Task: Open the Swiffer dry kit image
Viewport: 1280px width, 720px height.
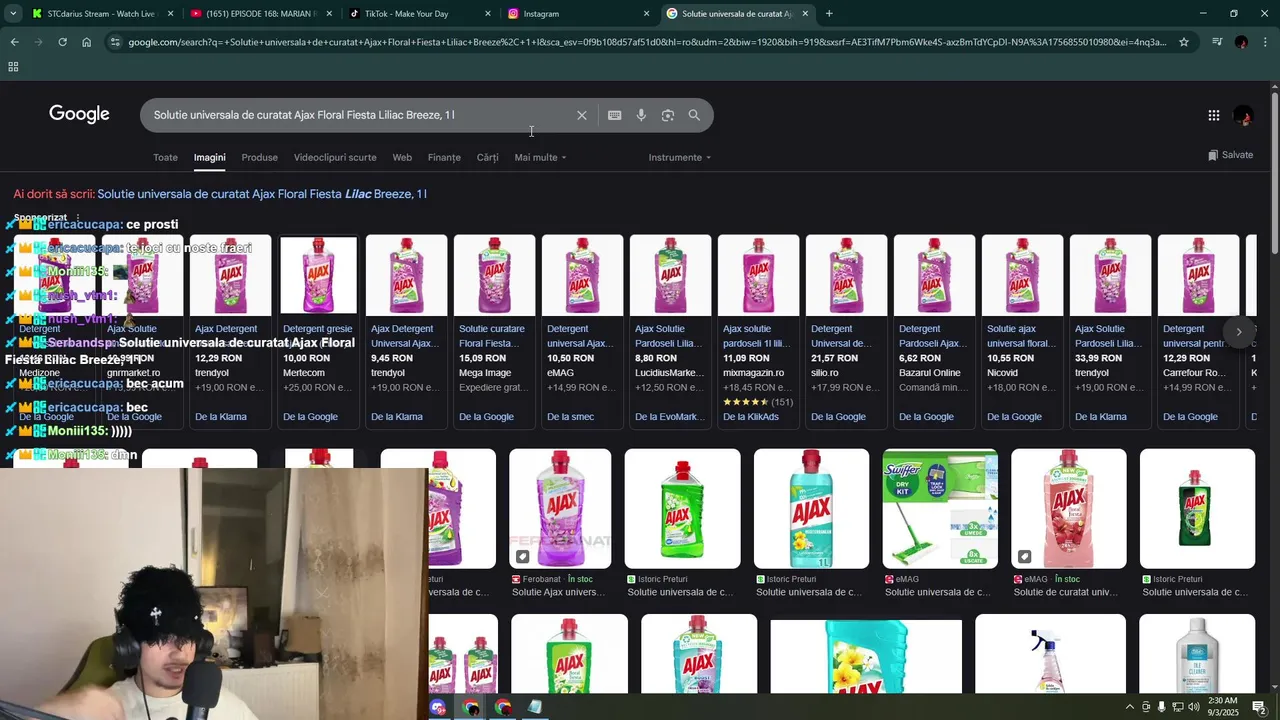Action: (x=940, y=509)
